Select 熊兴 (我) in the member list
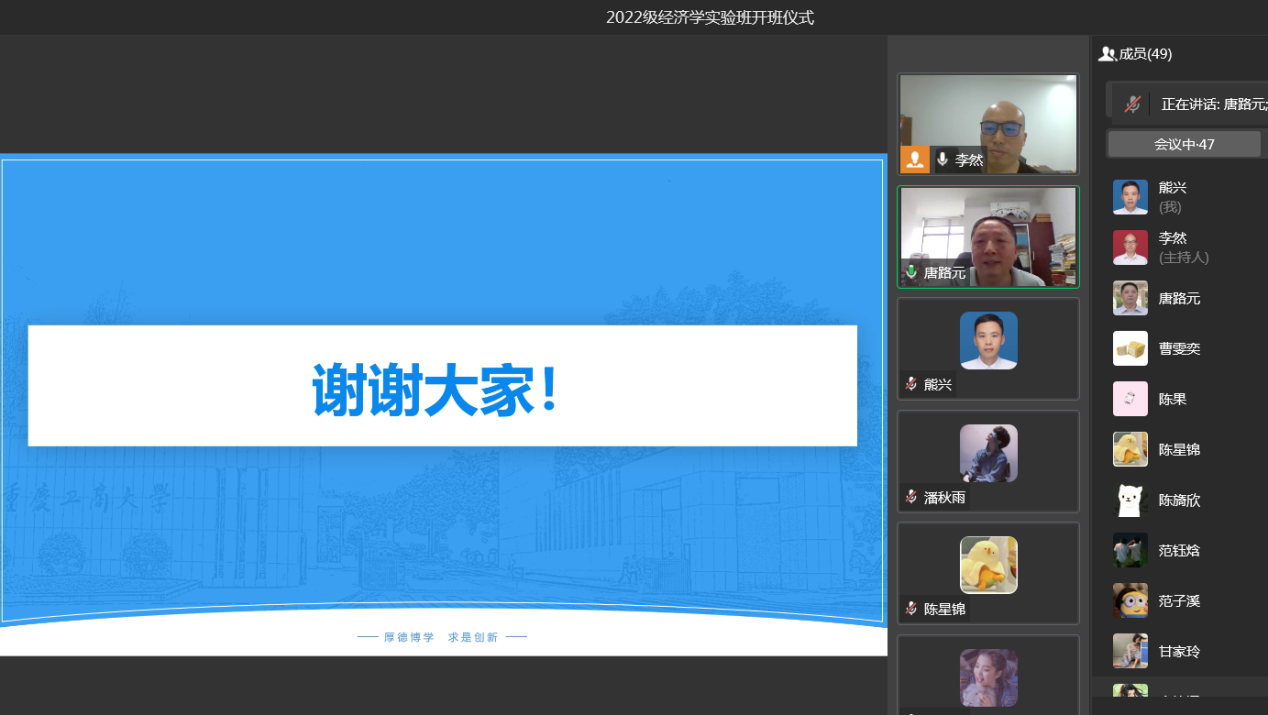The height and width of the screenshot is (715, 1268). tap(1172, 197)
